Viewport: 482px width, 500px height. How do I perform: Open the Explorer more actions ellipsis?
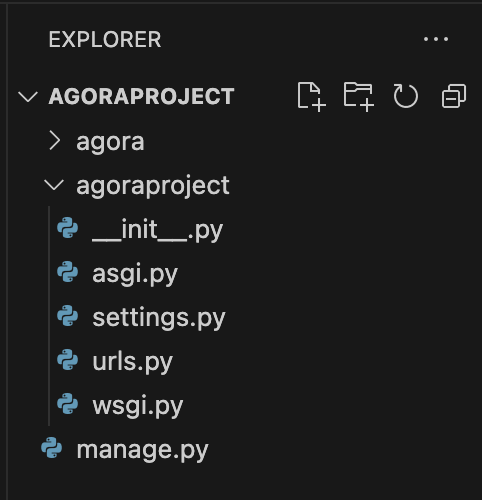click(x=436, y=39)
